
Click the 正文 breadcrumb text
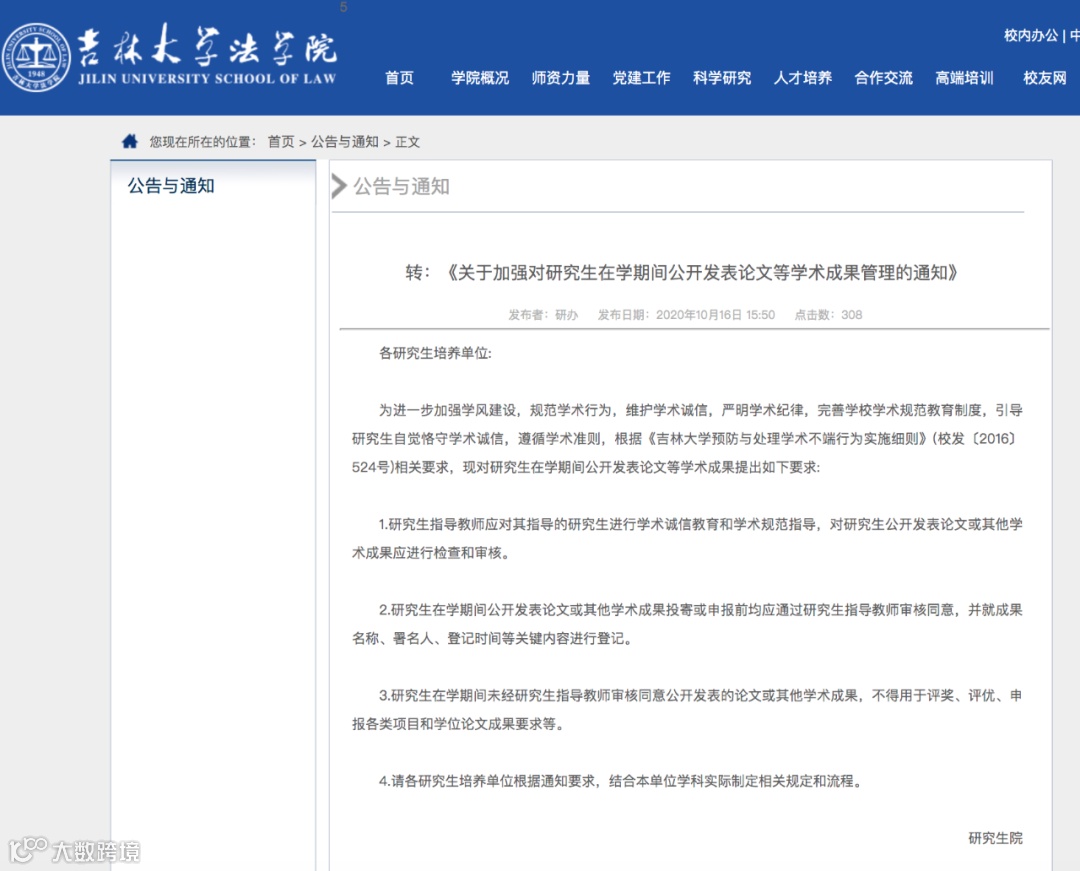click(x=407, y=142)
